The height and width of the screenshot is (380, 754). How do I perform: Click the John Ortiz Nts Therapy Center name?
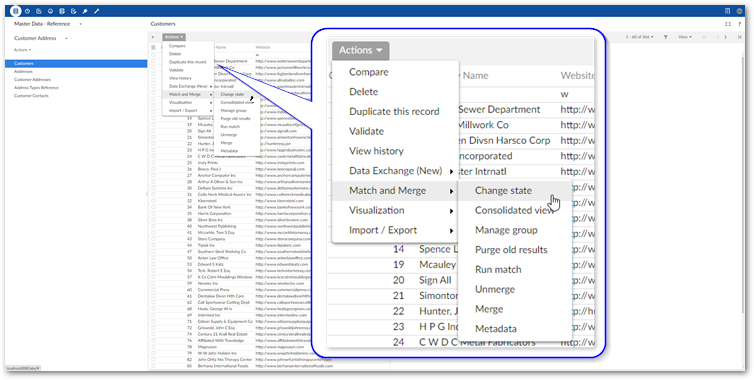click(x=225, y=360)
